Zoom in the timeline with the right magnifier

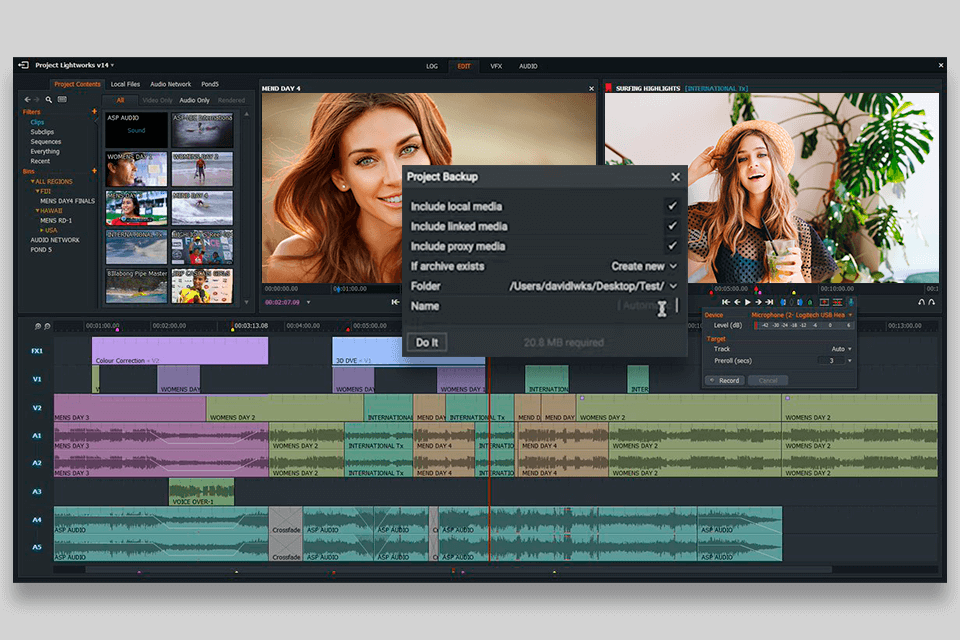pos(47,326)
